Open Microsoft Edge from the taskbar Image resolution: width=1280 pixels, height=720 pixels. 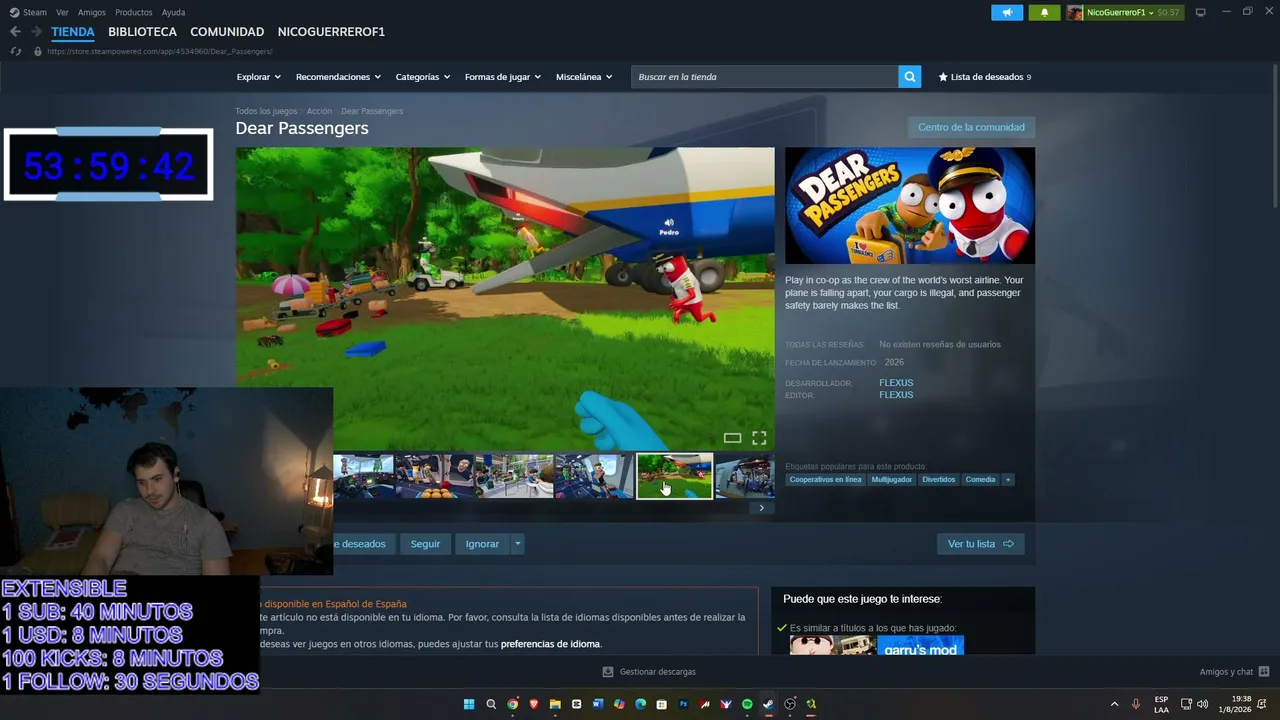[641, 704]
